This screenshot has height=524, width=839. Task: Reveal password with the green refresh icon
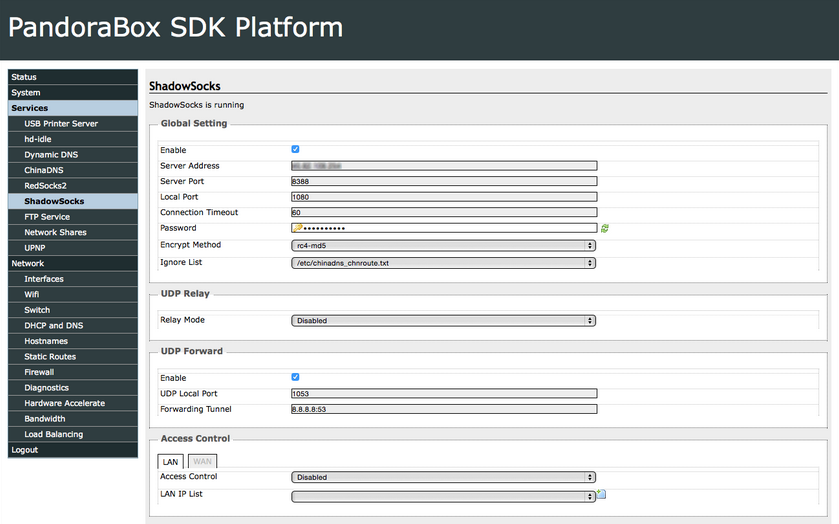tap(605, 229)
